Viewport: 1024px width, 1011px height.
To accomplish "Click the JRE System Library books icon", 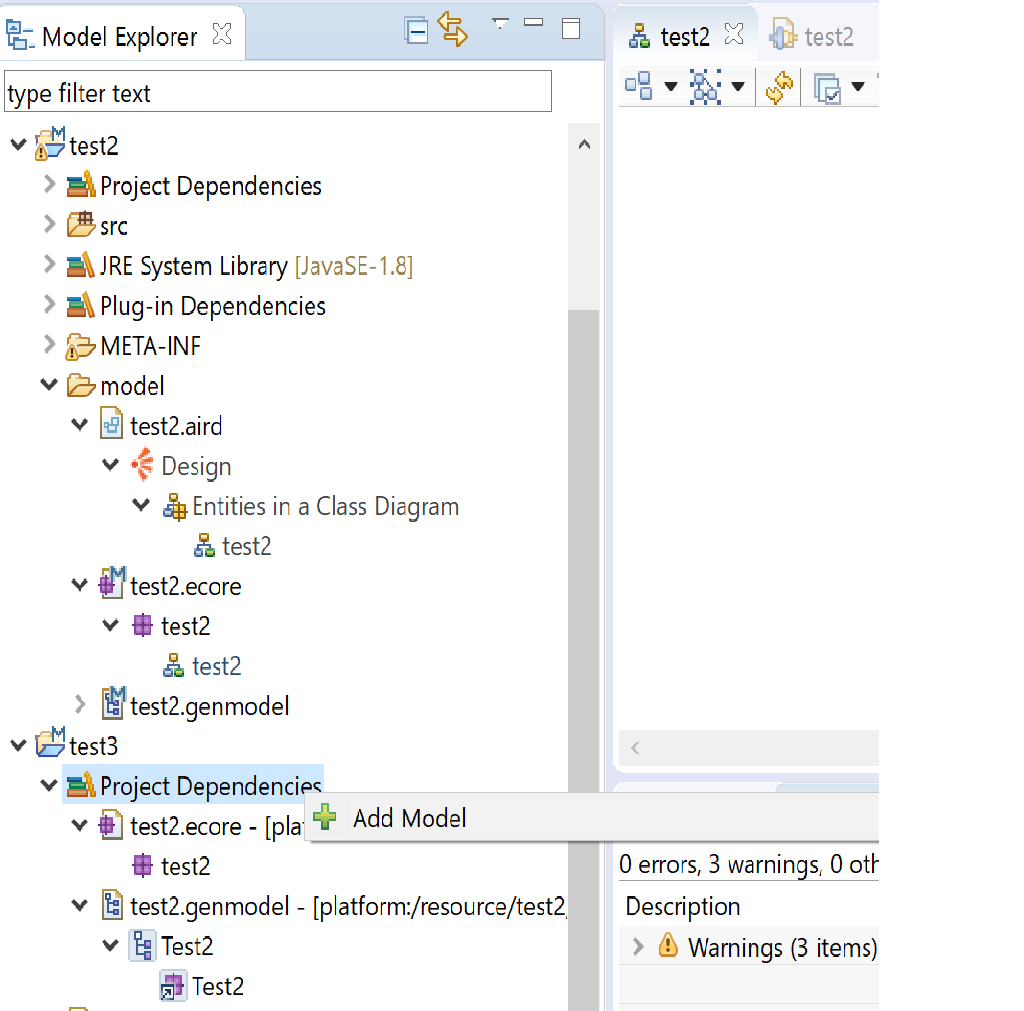I will 81,265.
